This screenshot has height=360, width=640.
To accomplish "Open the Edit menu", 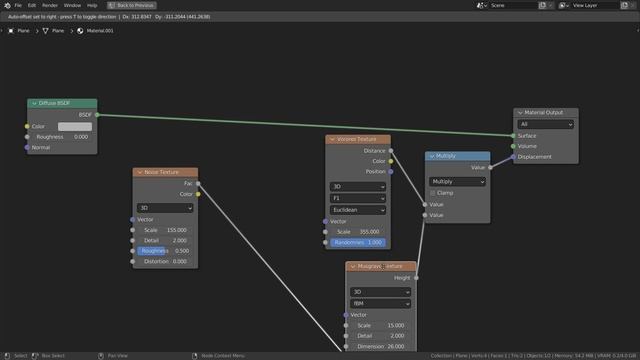I will click(32, 5).
